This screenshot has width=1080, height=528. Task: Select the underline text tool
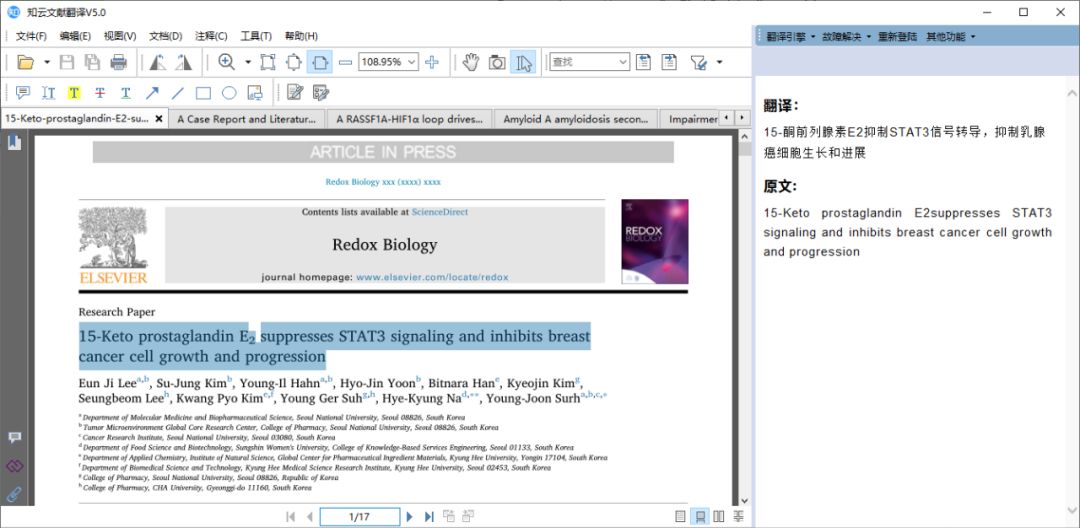125,93
